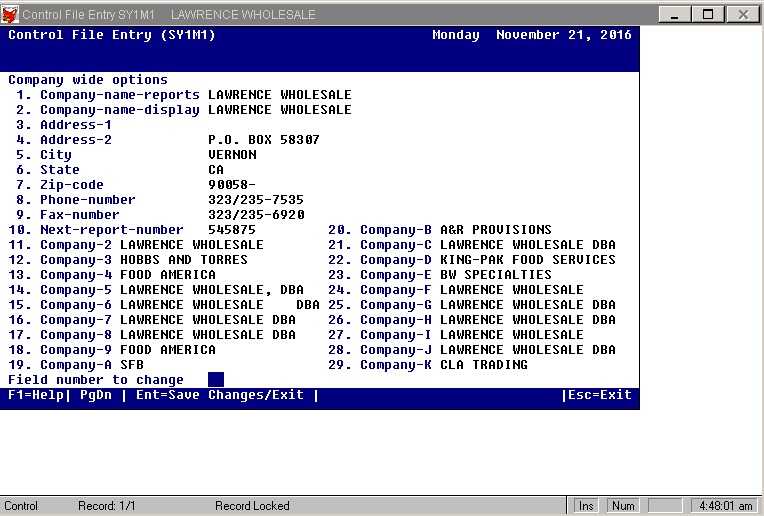Click the P.O. BOX 58307 address value

(264, 140)
